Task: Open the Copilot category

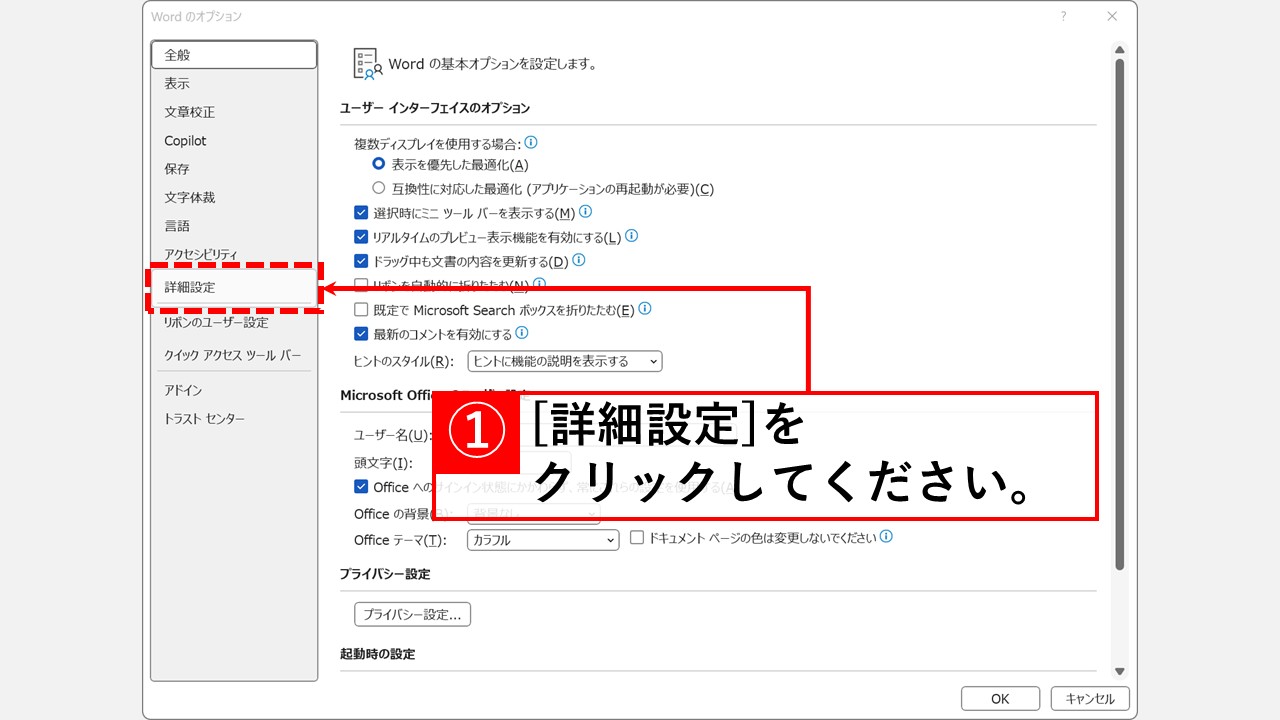Action: [234, 141]
